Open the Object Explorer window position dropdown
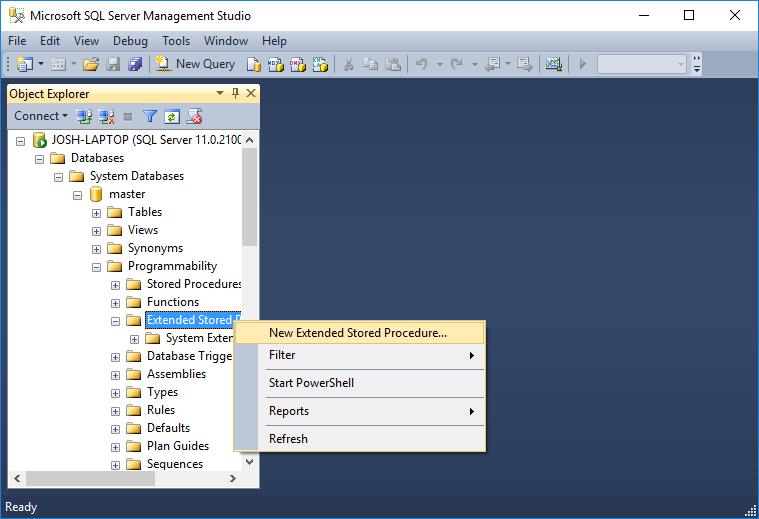759x519 pixels. (x=220, y=93)
